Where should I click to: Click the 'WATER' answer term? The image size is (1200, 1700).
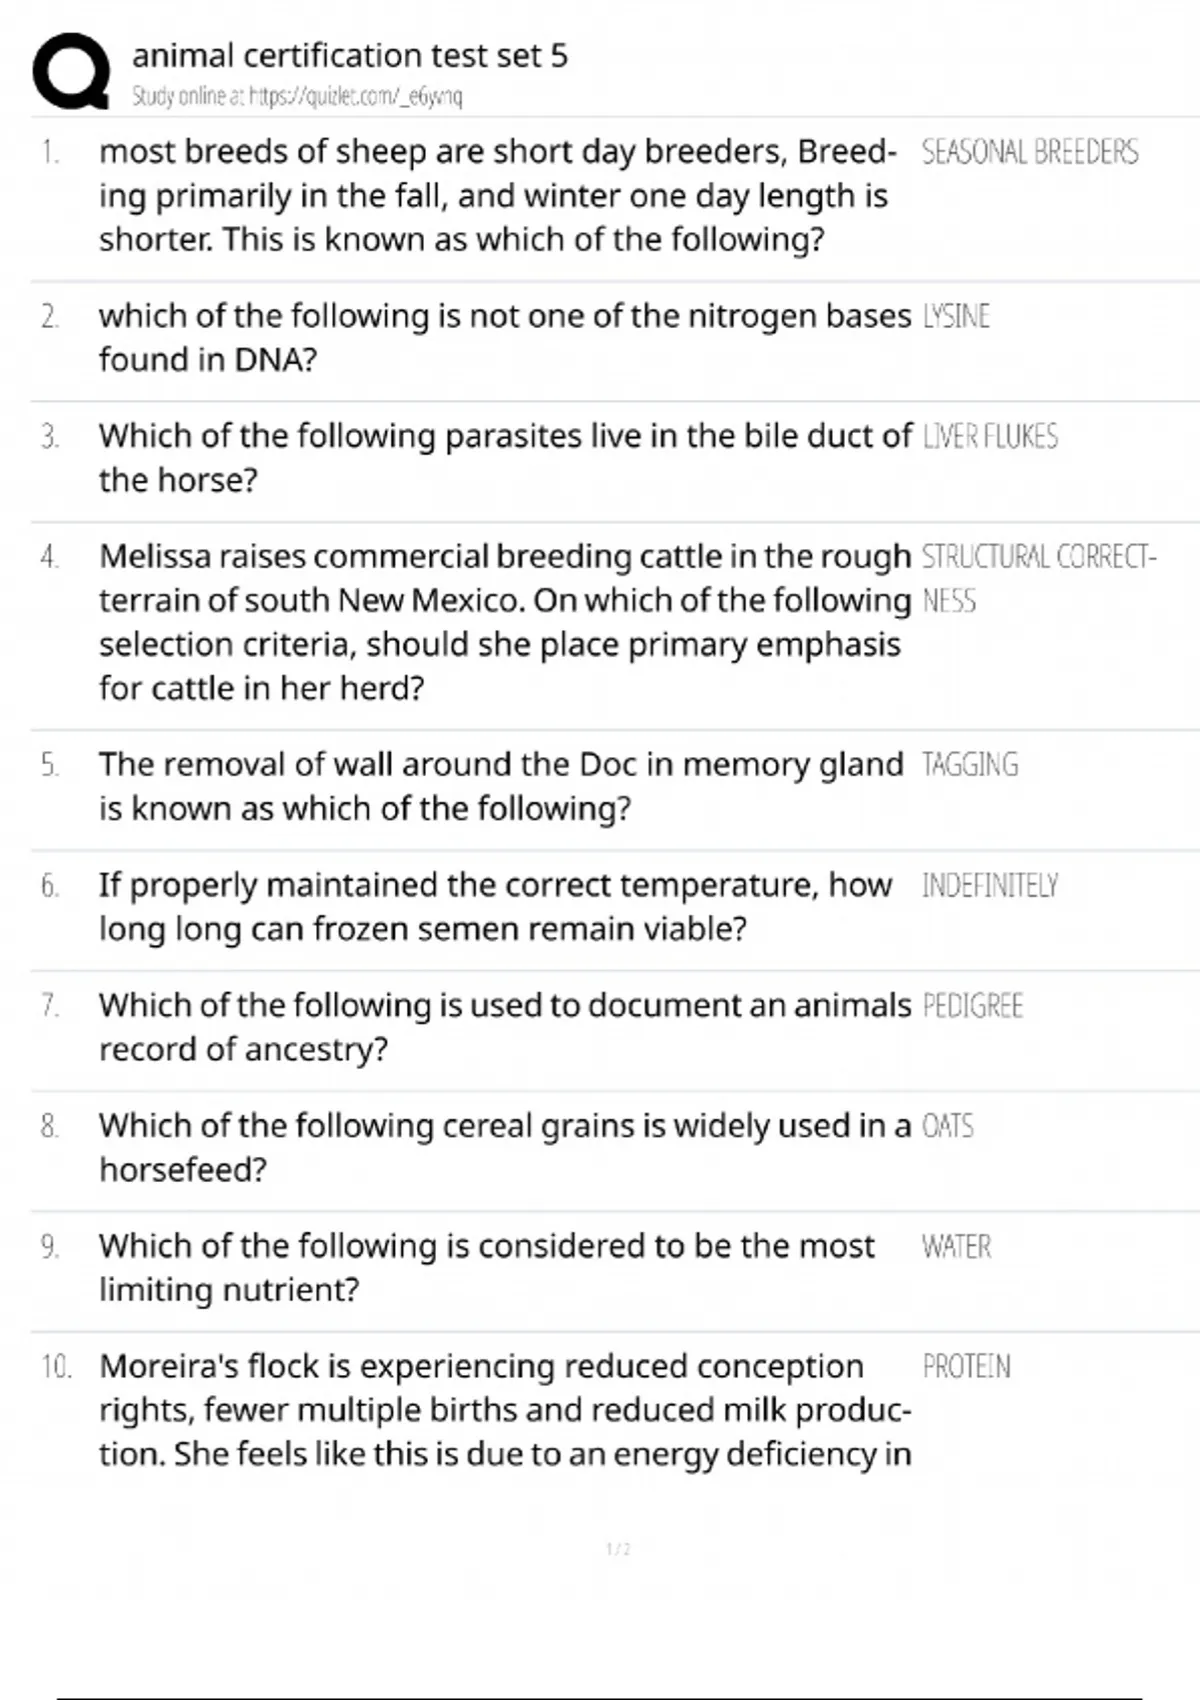pos(956,1247)
